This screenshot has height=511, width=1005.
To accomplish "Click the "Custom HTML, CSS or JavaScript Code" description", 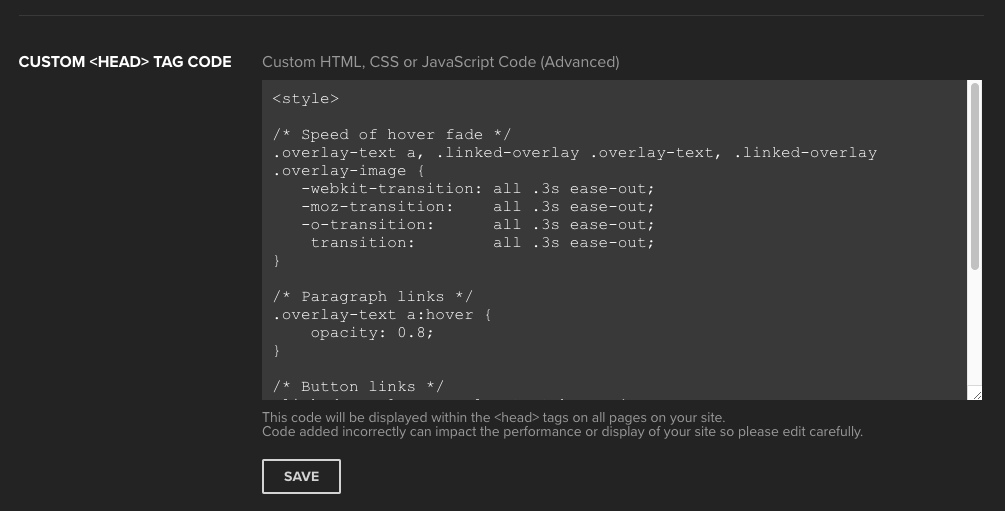I will tap(440, 62).
